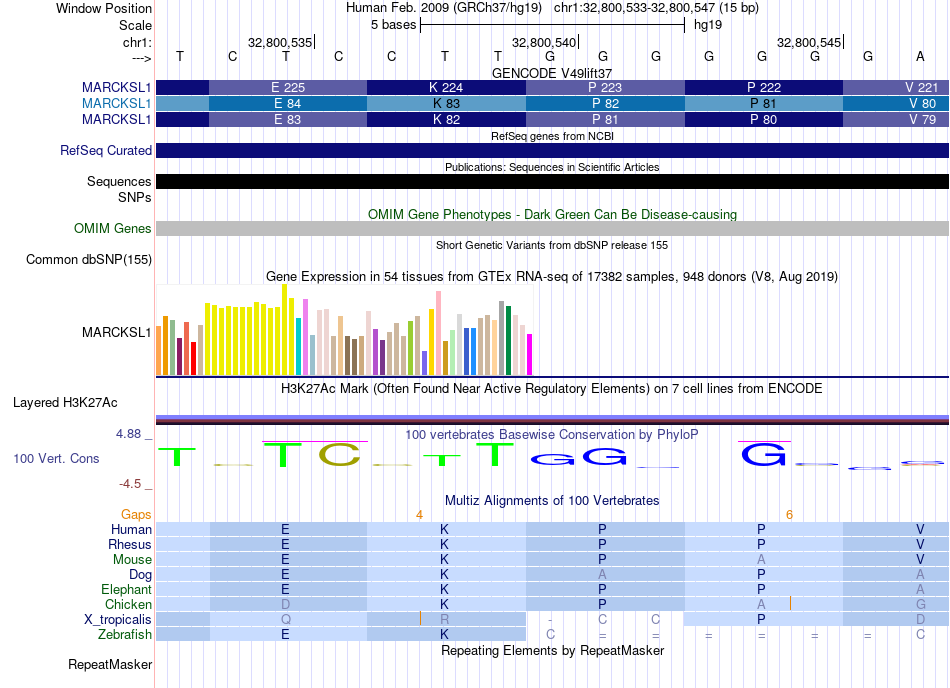This screenshot has height=688, width=950.
Task: Click the large blue G in PhyloP logo
Action: [x=763, y=454]
